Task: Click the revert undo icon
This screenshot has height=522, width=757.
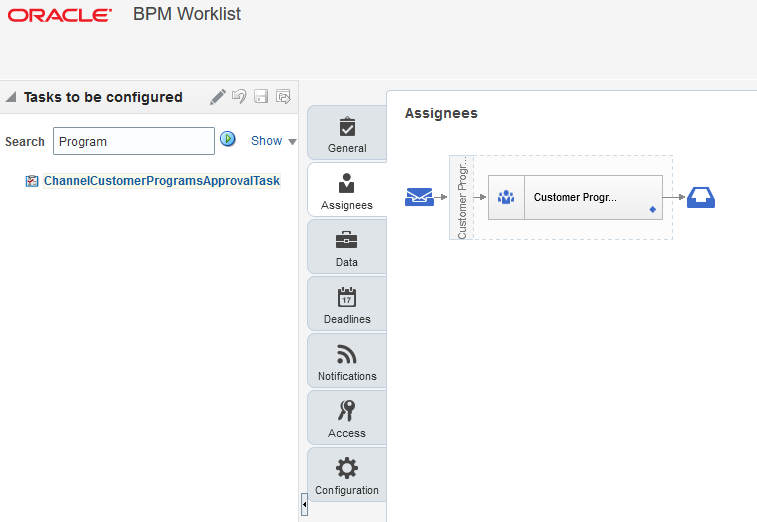Action: point(239,96)
